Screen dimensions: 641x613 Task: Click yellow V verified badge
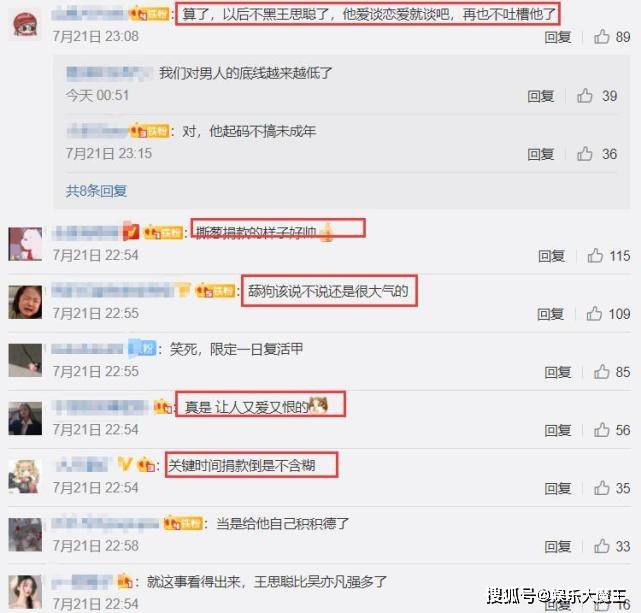(125, 464)
